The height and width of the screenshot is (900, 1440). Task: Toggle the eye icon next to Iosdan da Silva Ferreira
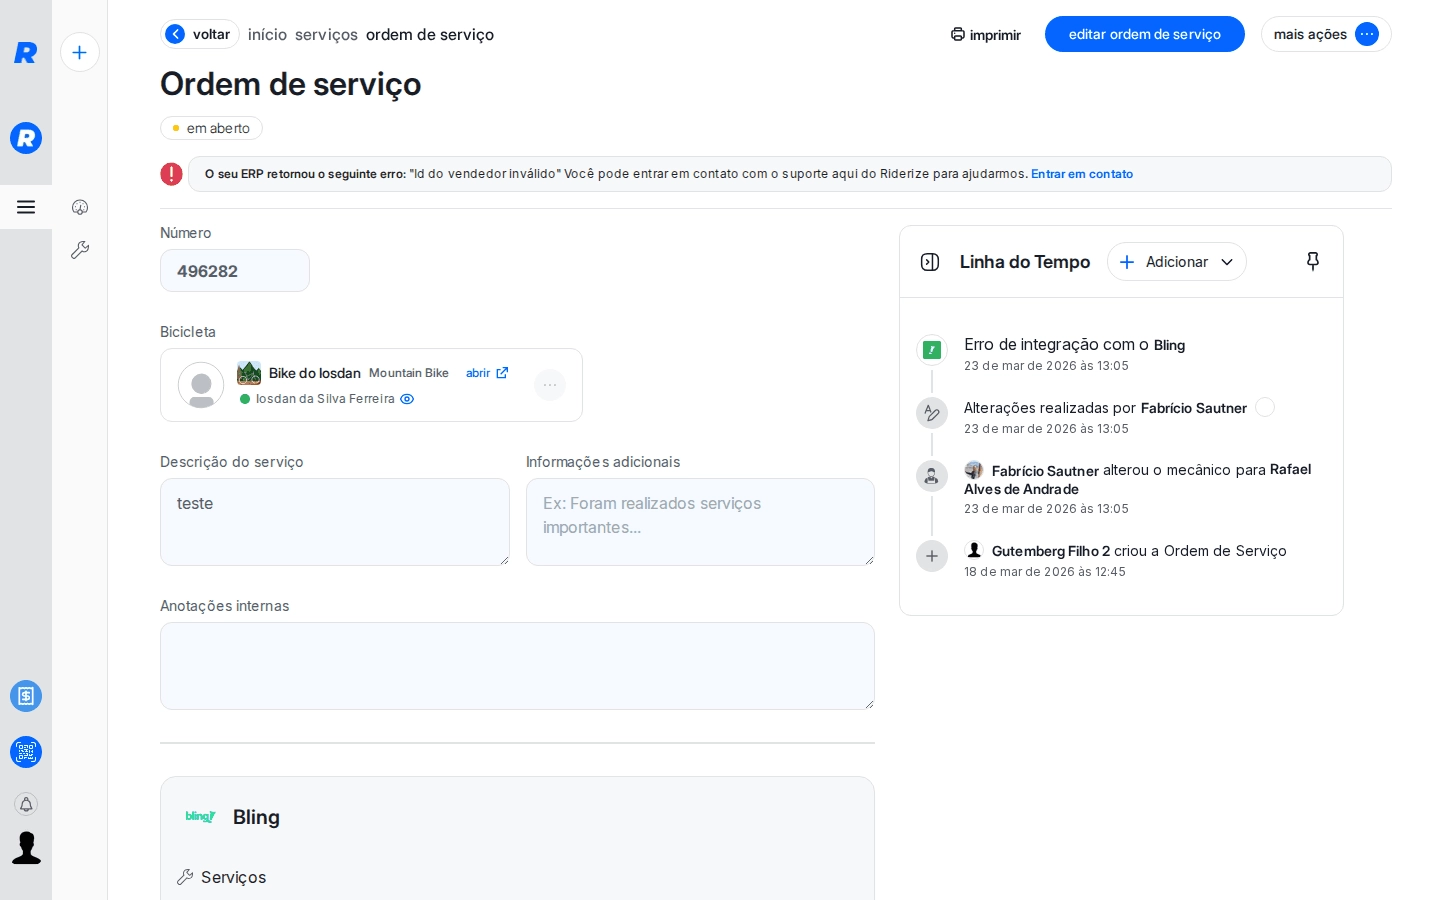[x=407, y=399]
